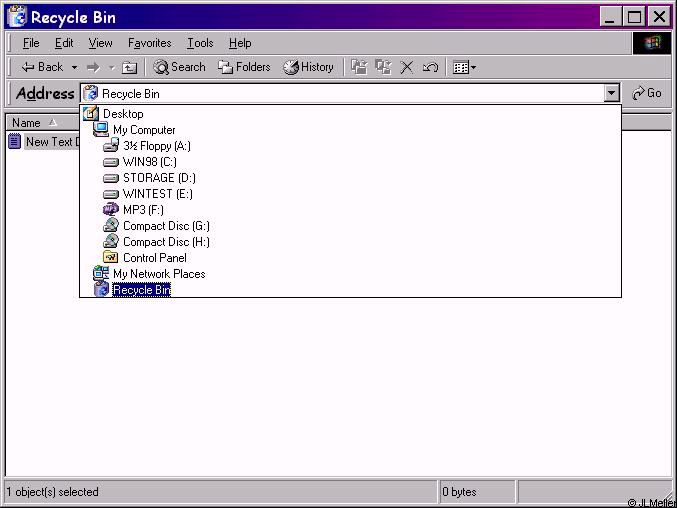The image size is (677, 508).
Task: Click the Back arrow button
Action: coord(42,67)
